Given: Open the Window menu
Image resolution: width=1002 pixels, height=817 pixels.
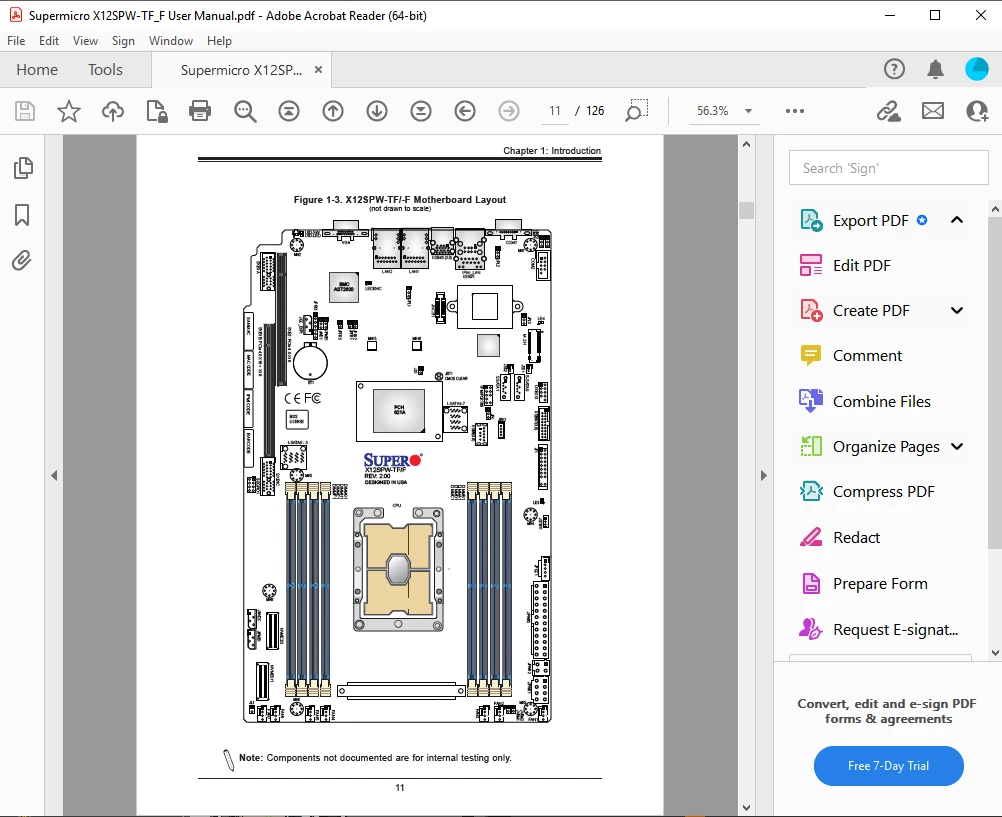Looking at the screenshot, I should pyautogui.click(x=171, y=41).
